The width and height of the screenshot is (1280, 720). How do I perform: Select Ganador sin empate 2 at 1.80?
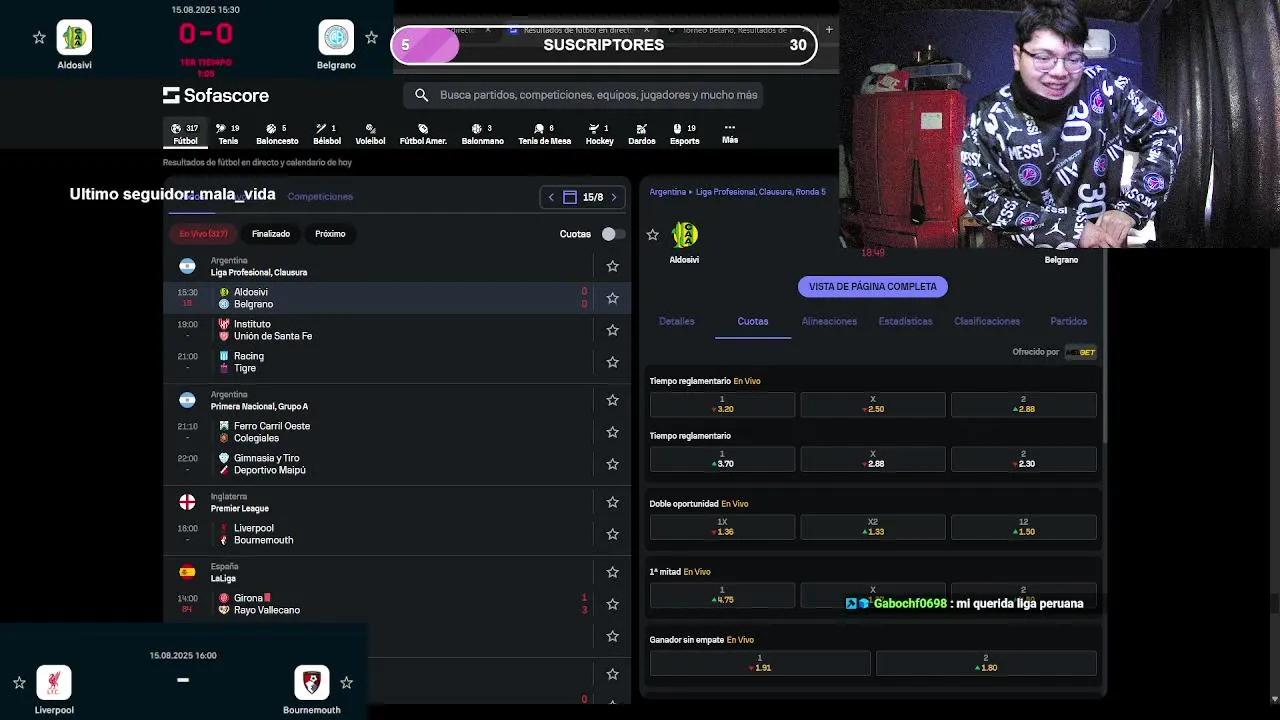coord(986,663)
